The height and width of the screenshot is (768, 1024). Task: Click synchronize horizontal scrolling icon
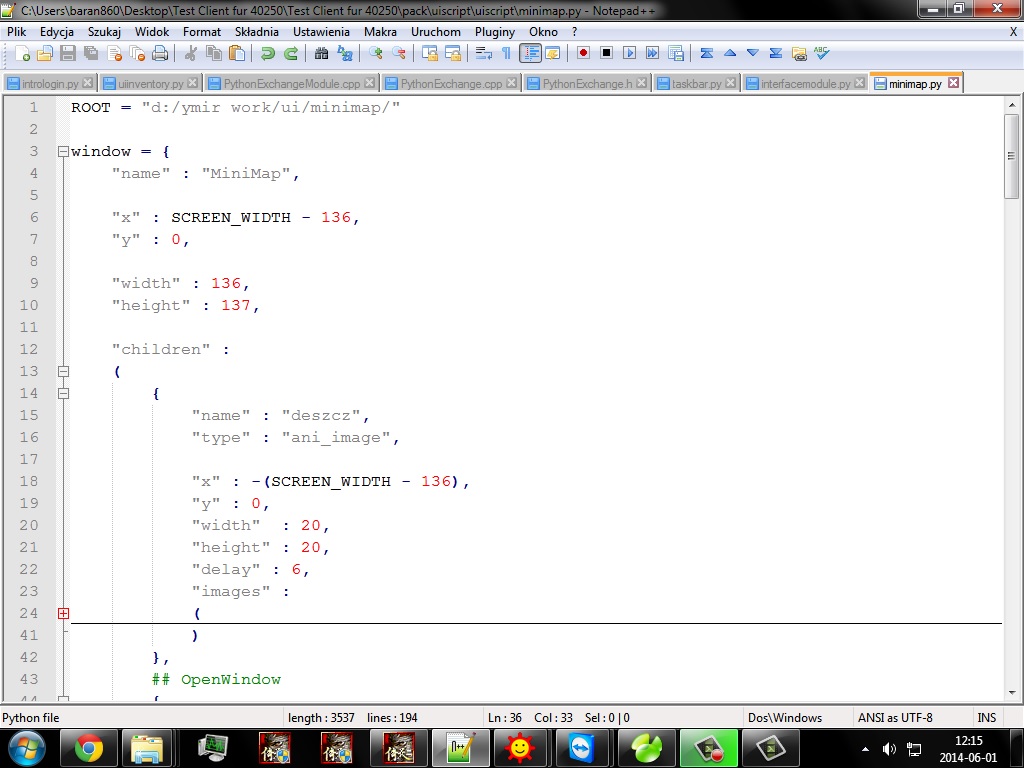[453, 54]
